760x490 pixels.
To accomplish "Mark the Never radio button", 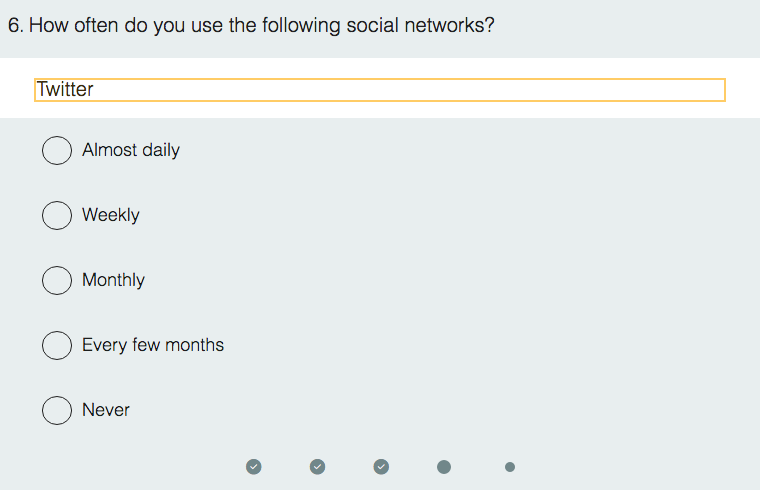I will [x=57, y=410].
